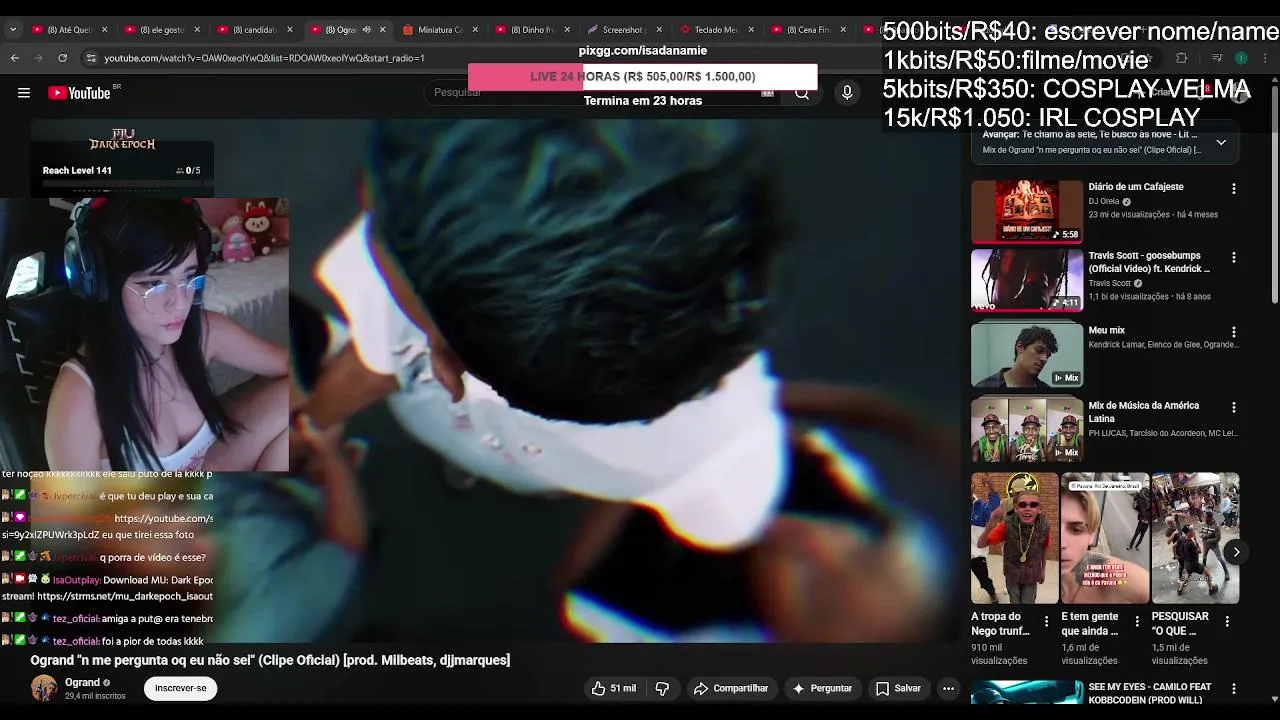Go to the YouTube home logo
This screenshot has height=720, width=1280.
coord(81,93)
